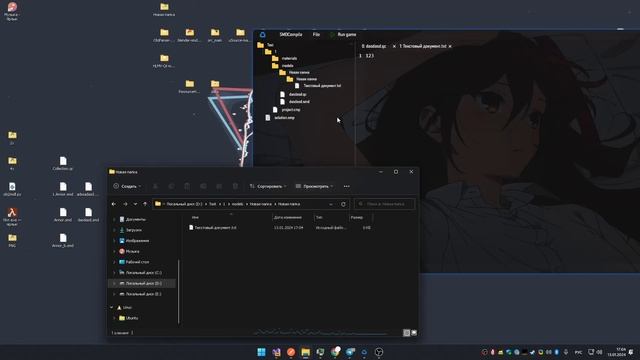Screen dimensions: 640x360
Task: Expand Локальный диск (E:) in sidebar
Action: [x=114, y=294]
